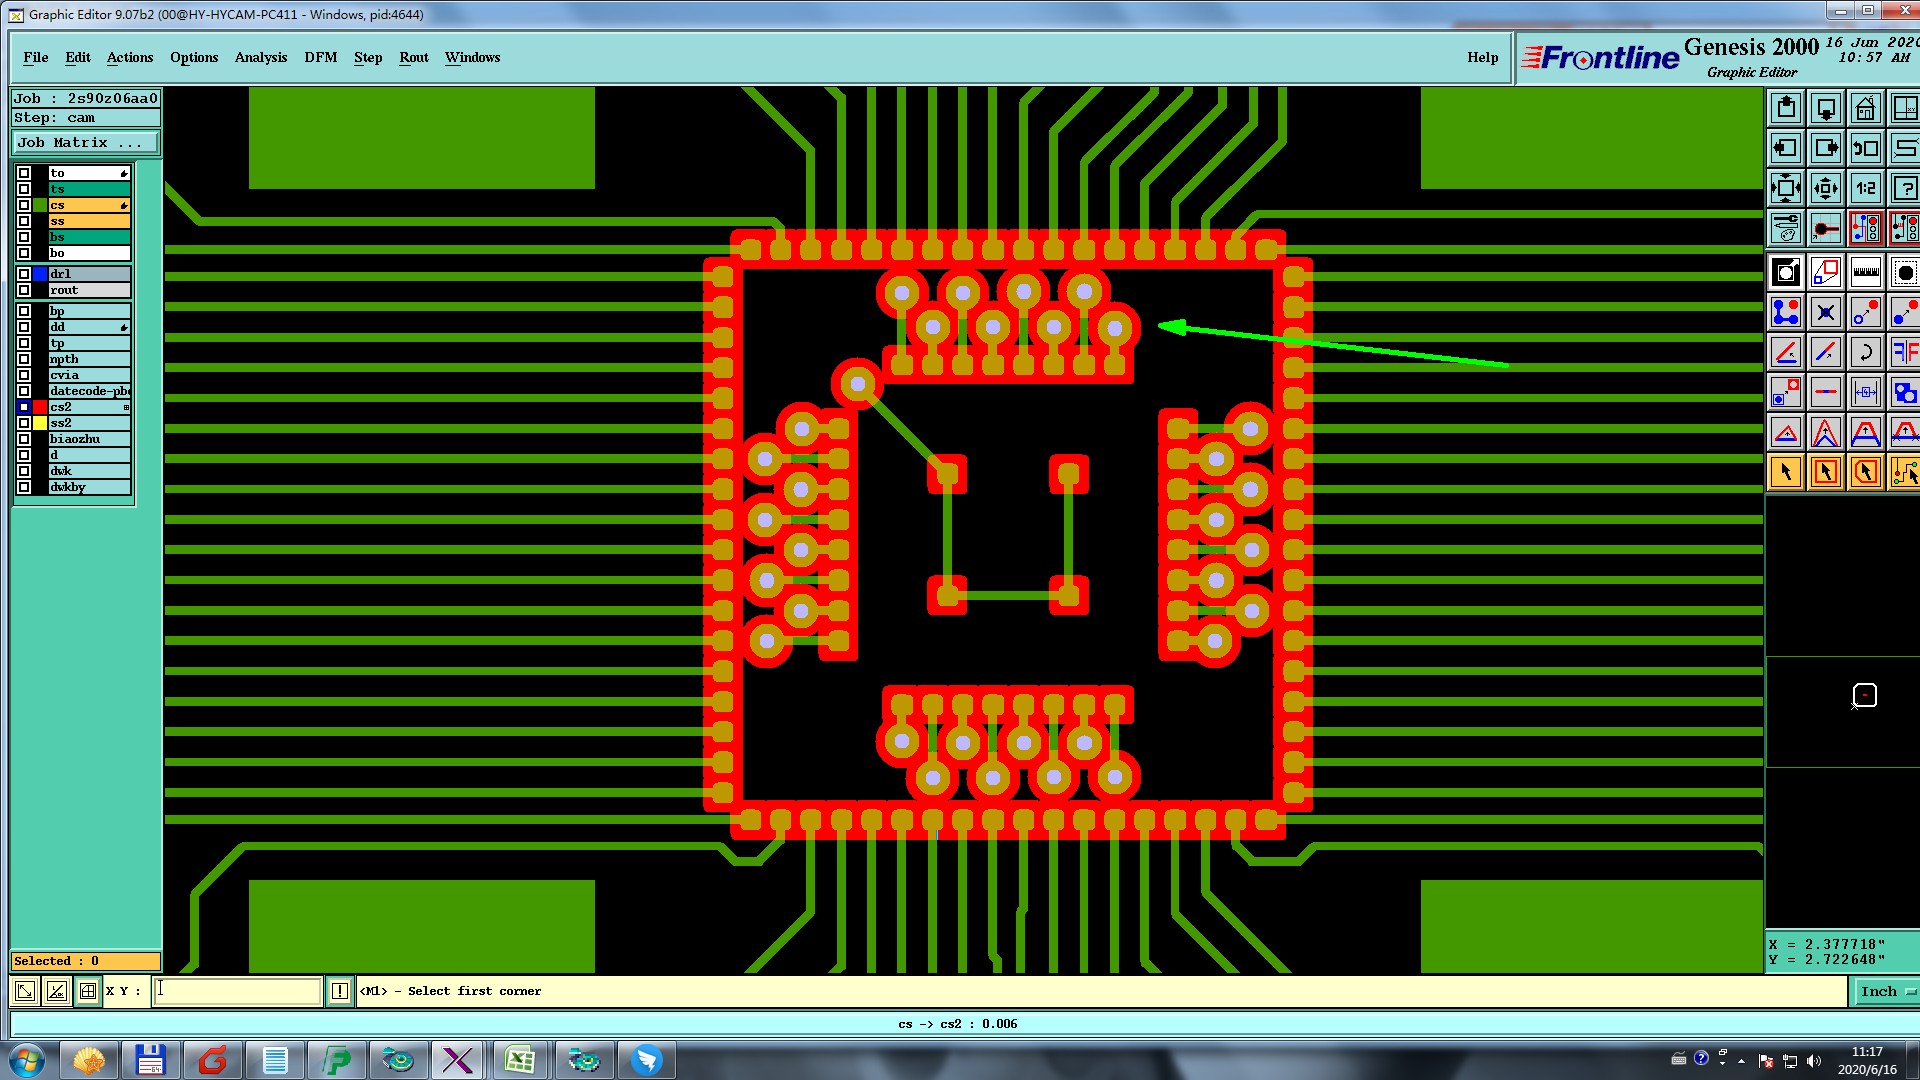Open the Help menu

click(1483, 57)
